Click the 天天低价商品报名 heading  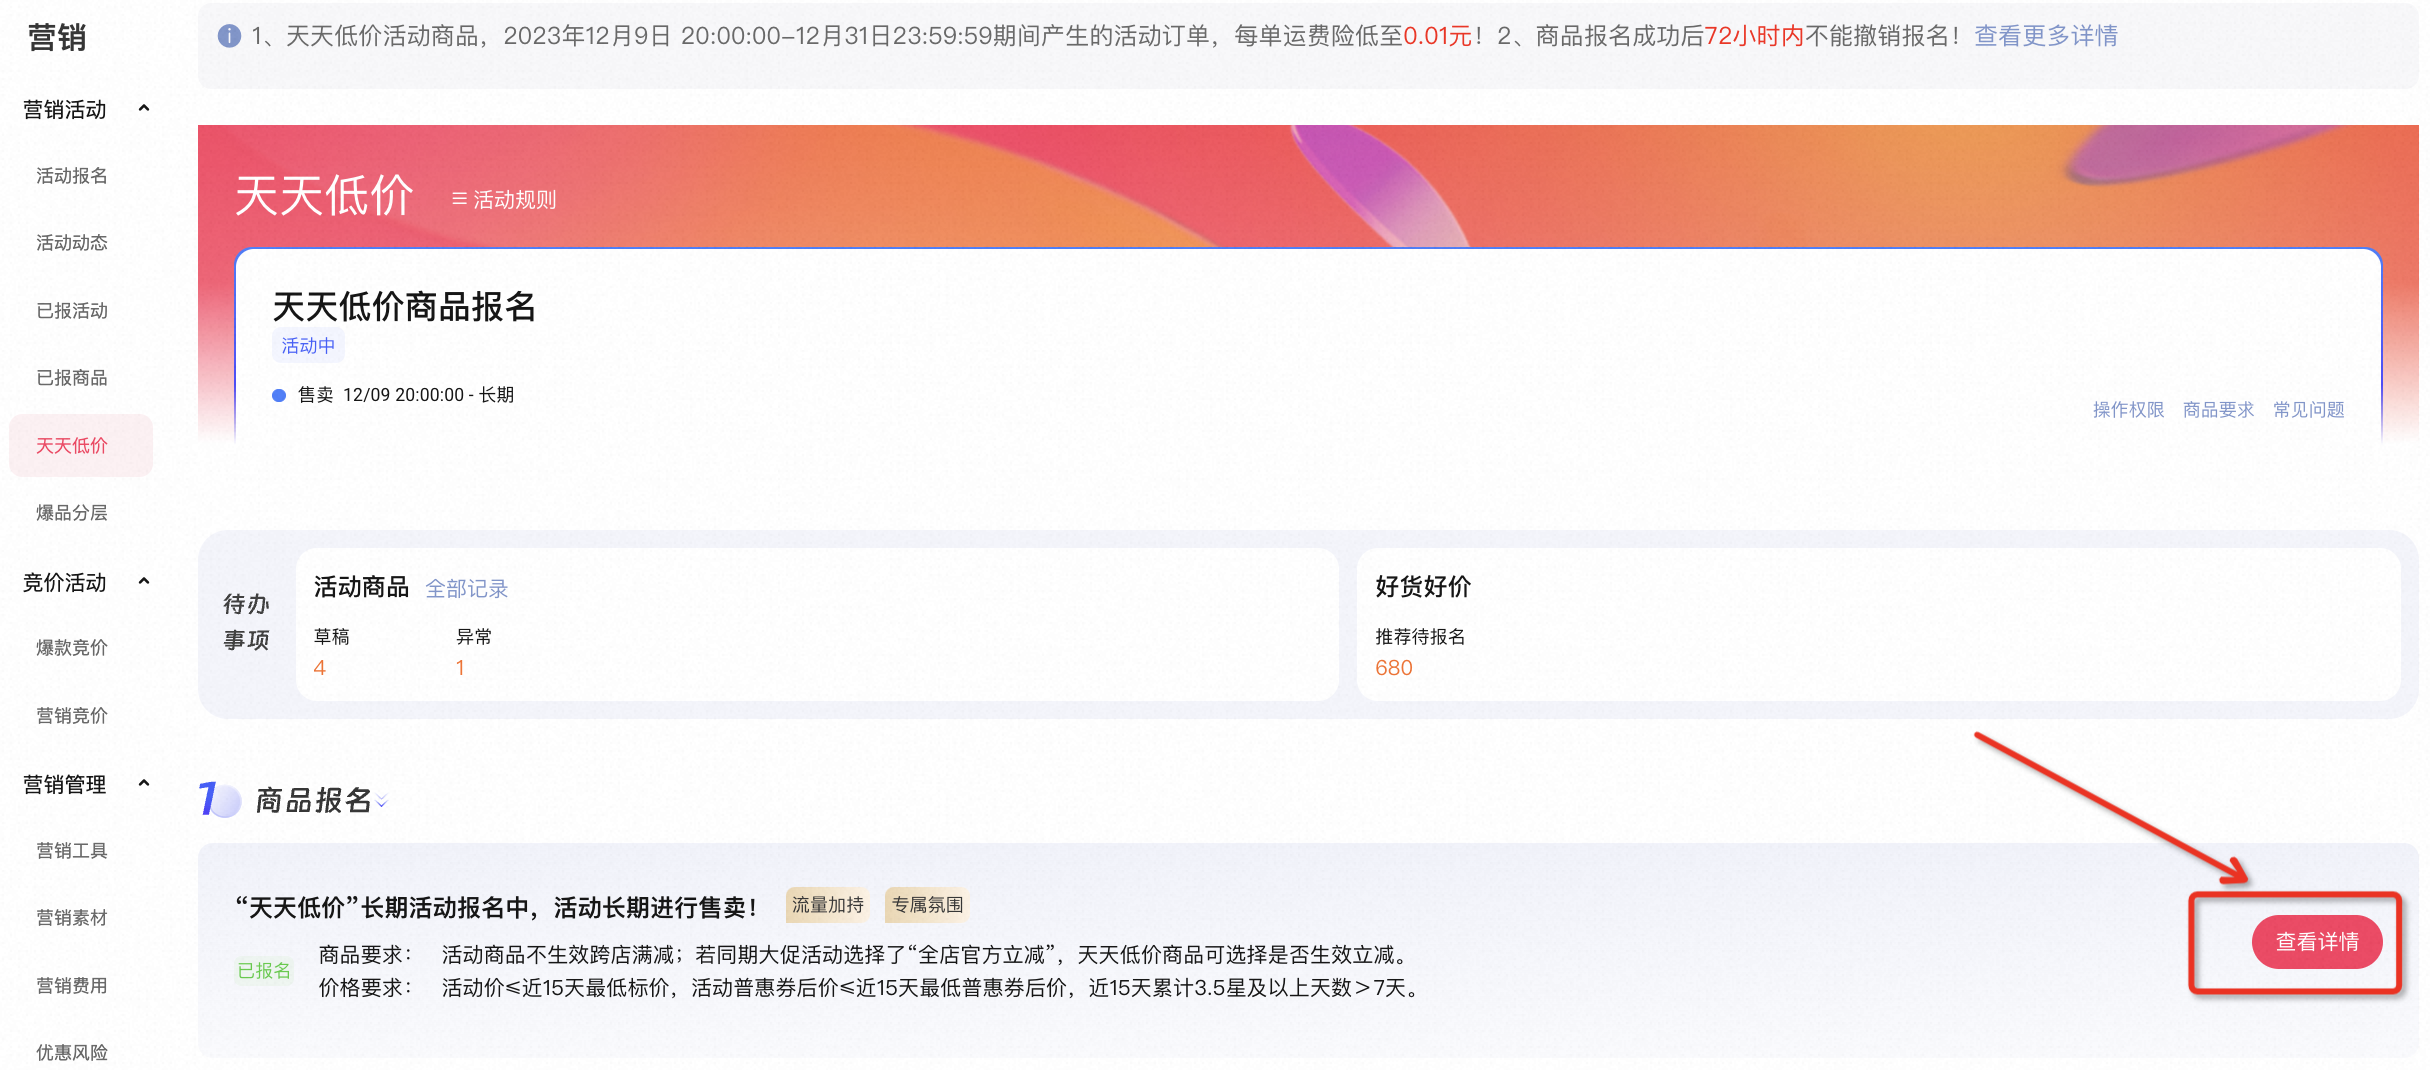(x=404, y=307)
